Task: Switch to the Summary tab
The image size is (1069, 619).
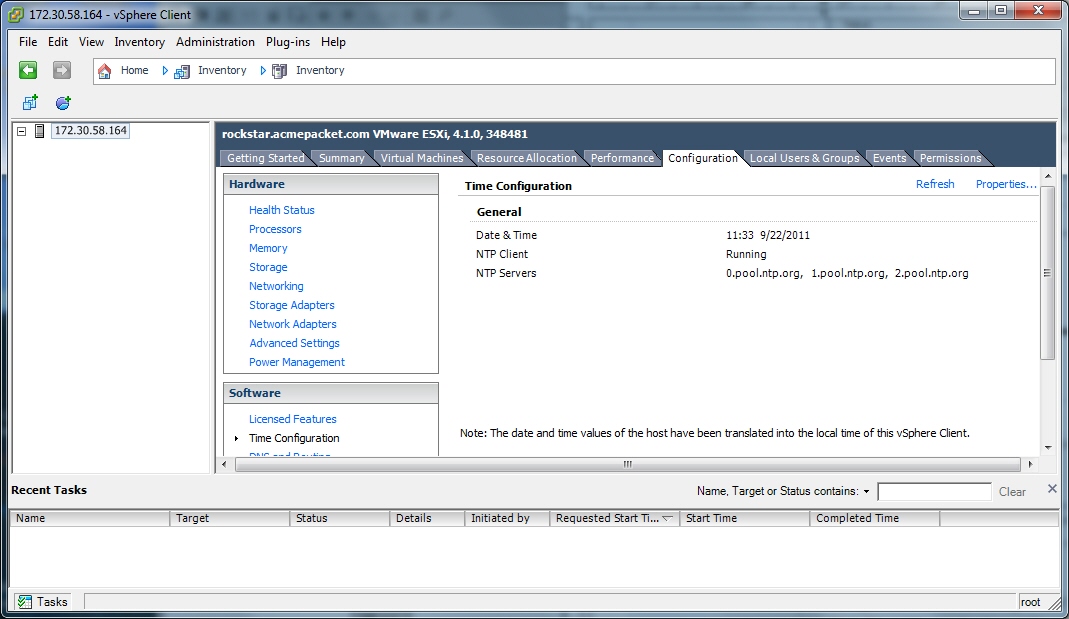Action: coord(342,158)
